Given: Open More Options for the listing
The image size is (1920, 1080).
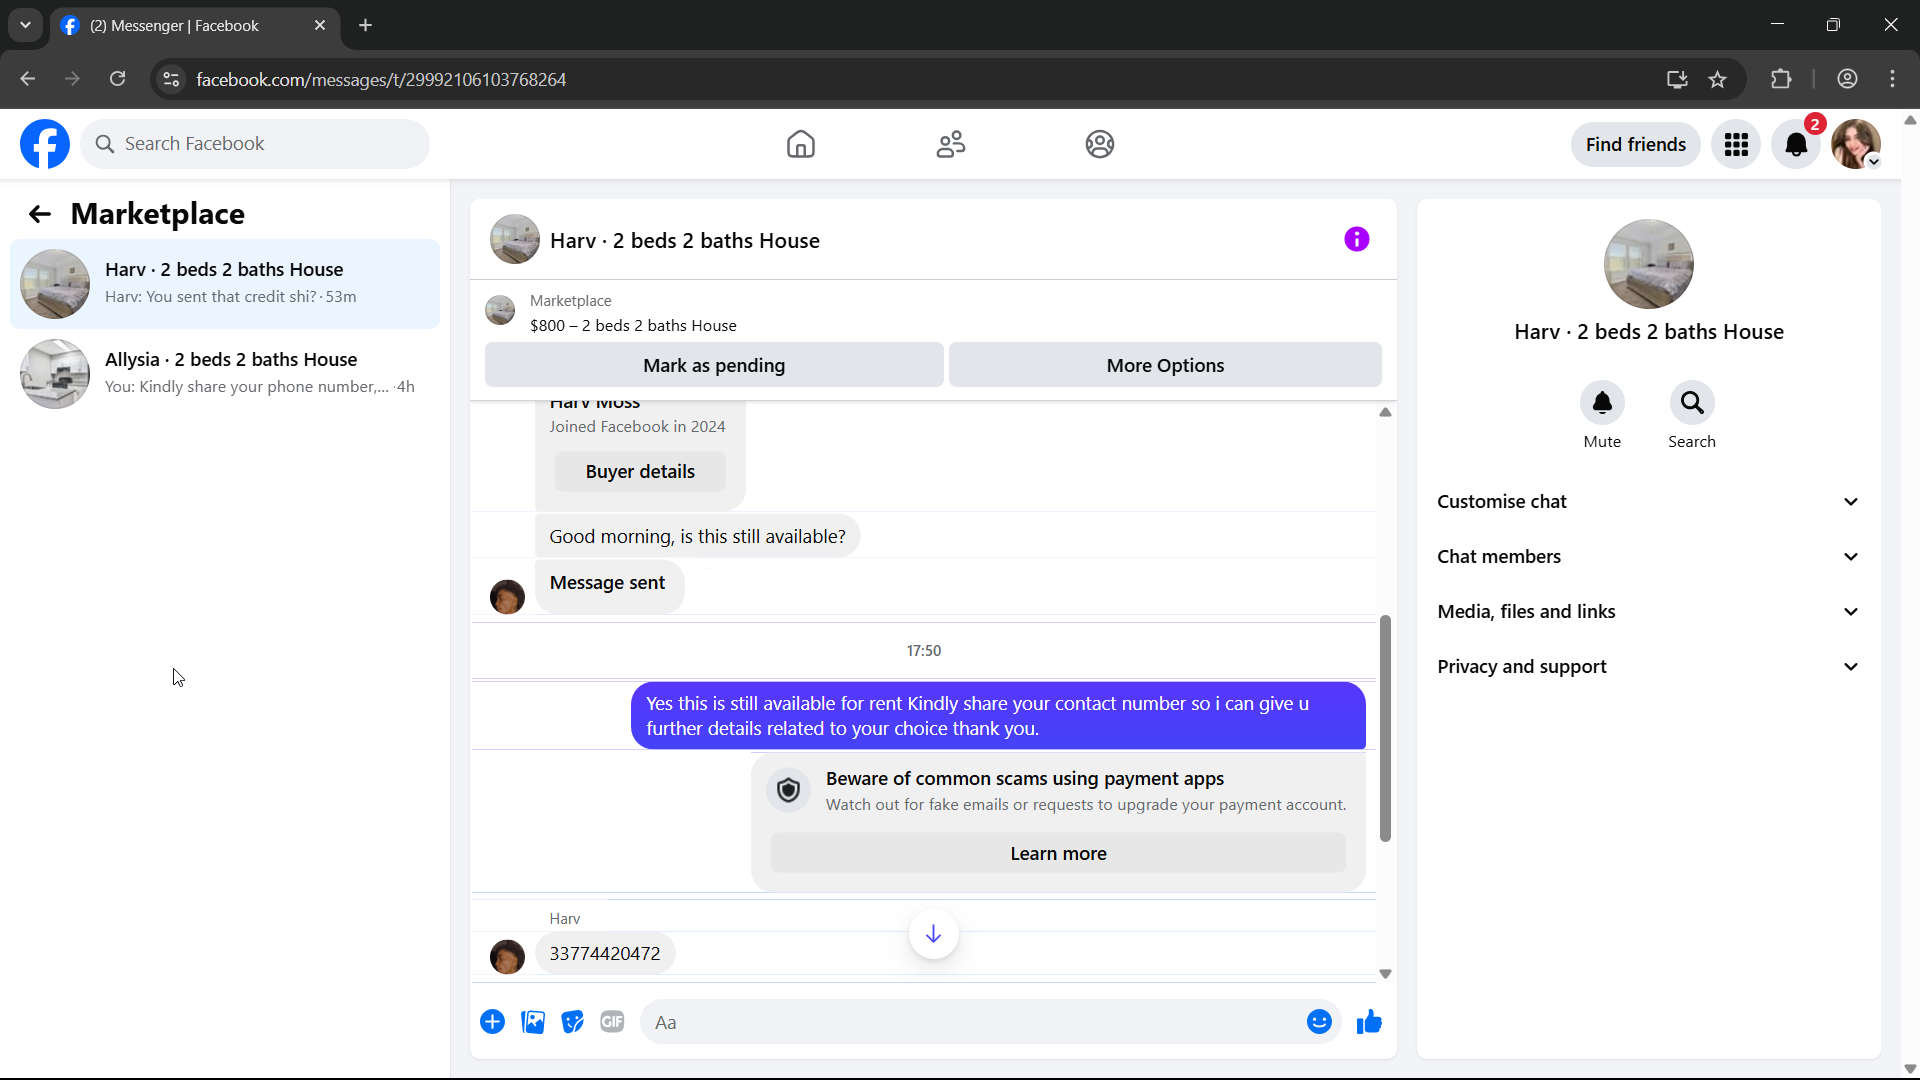Looking at the screenshot, I should [x=1165, y=365].
